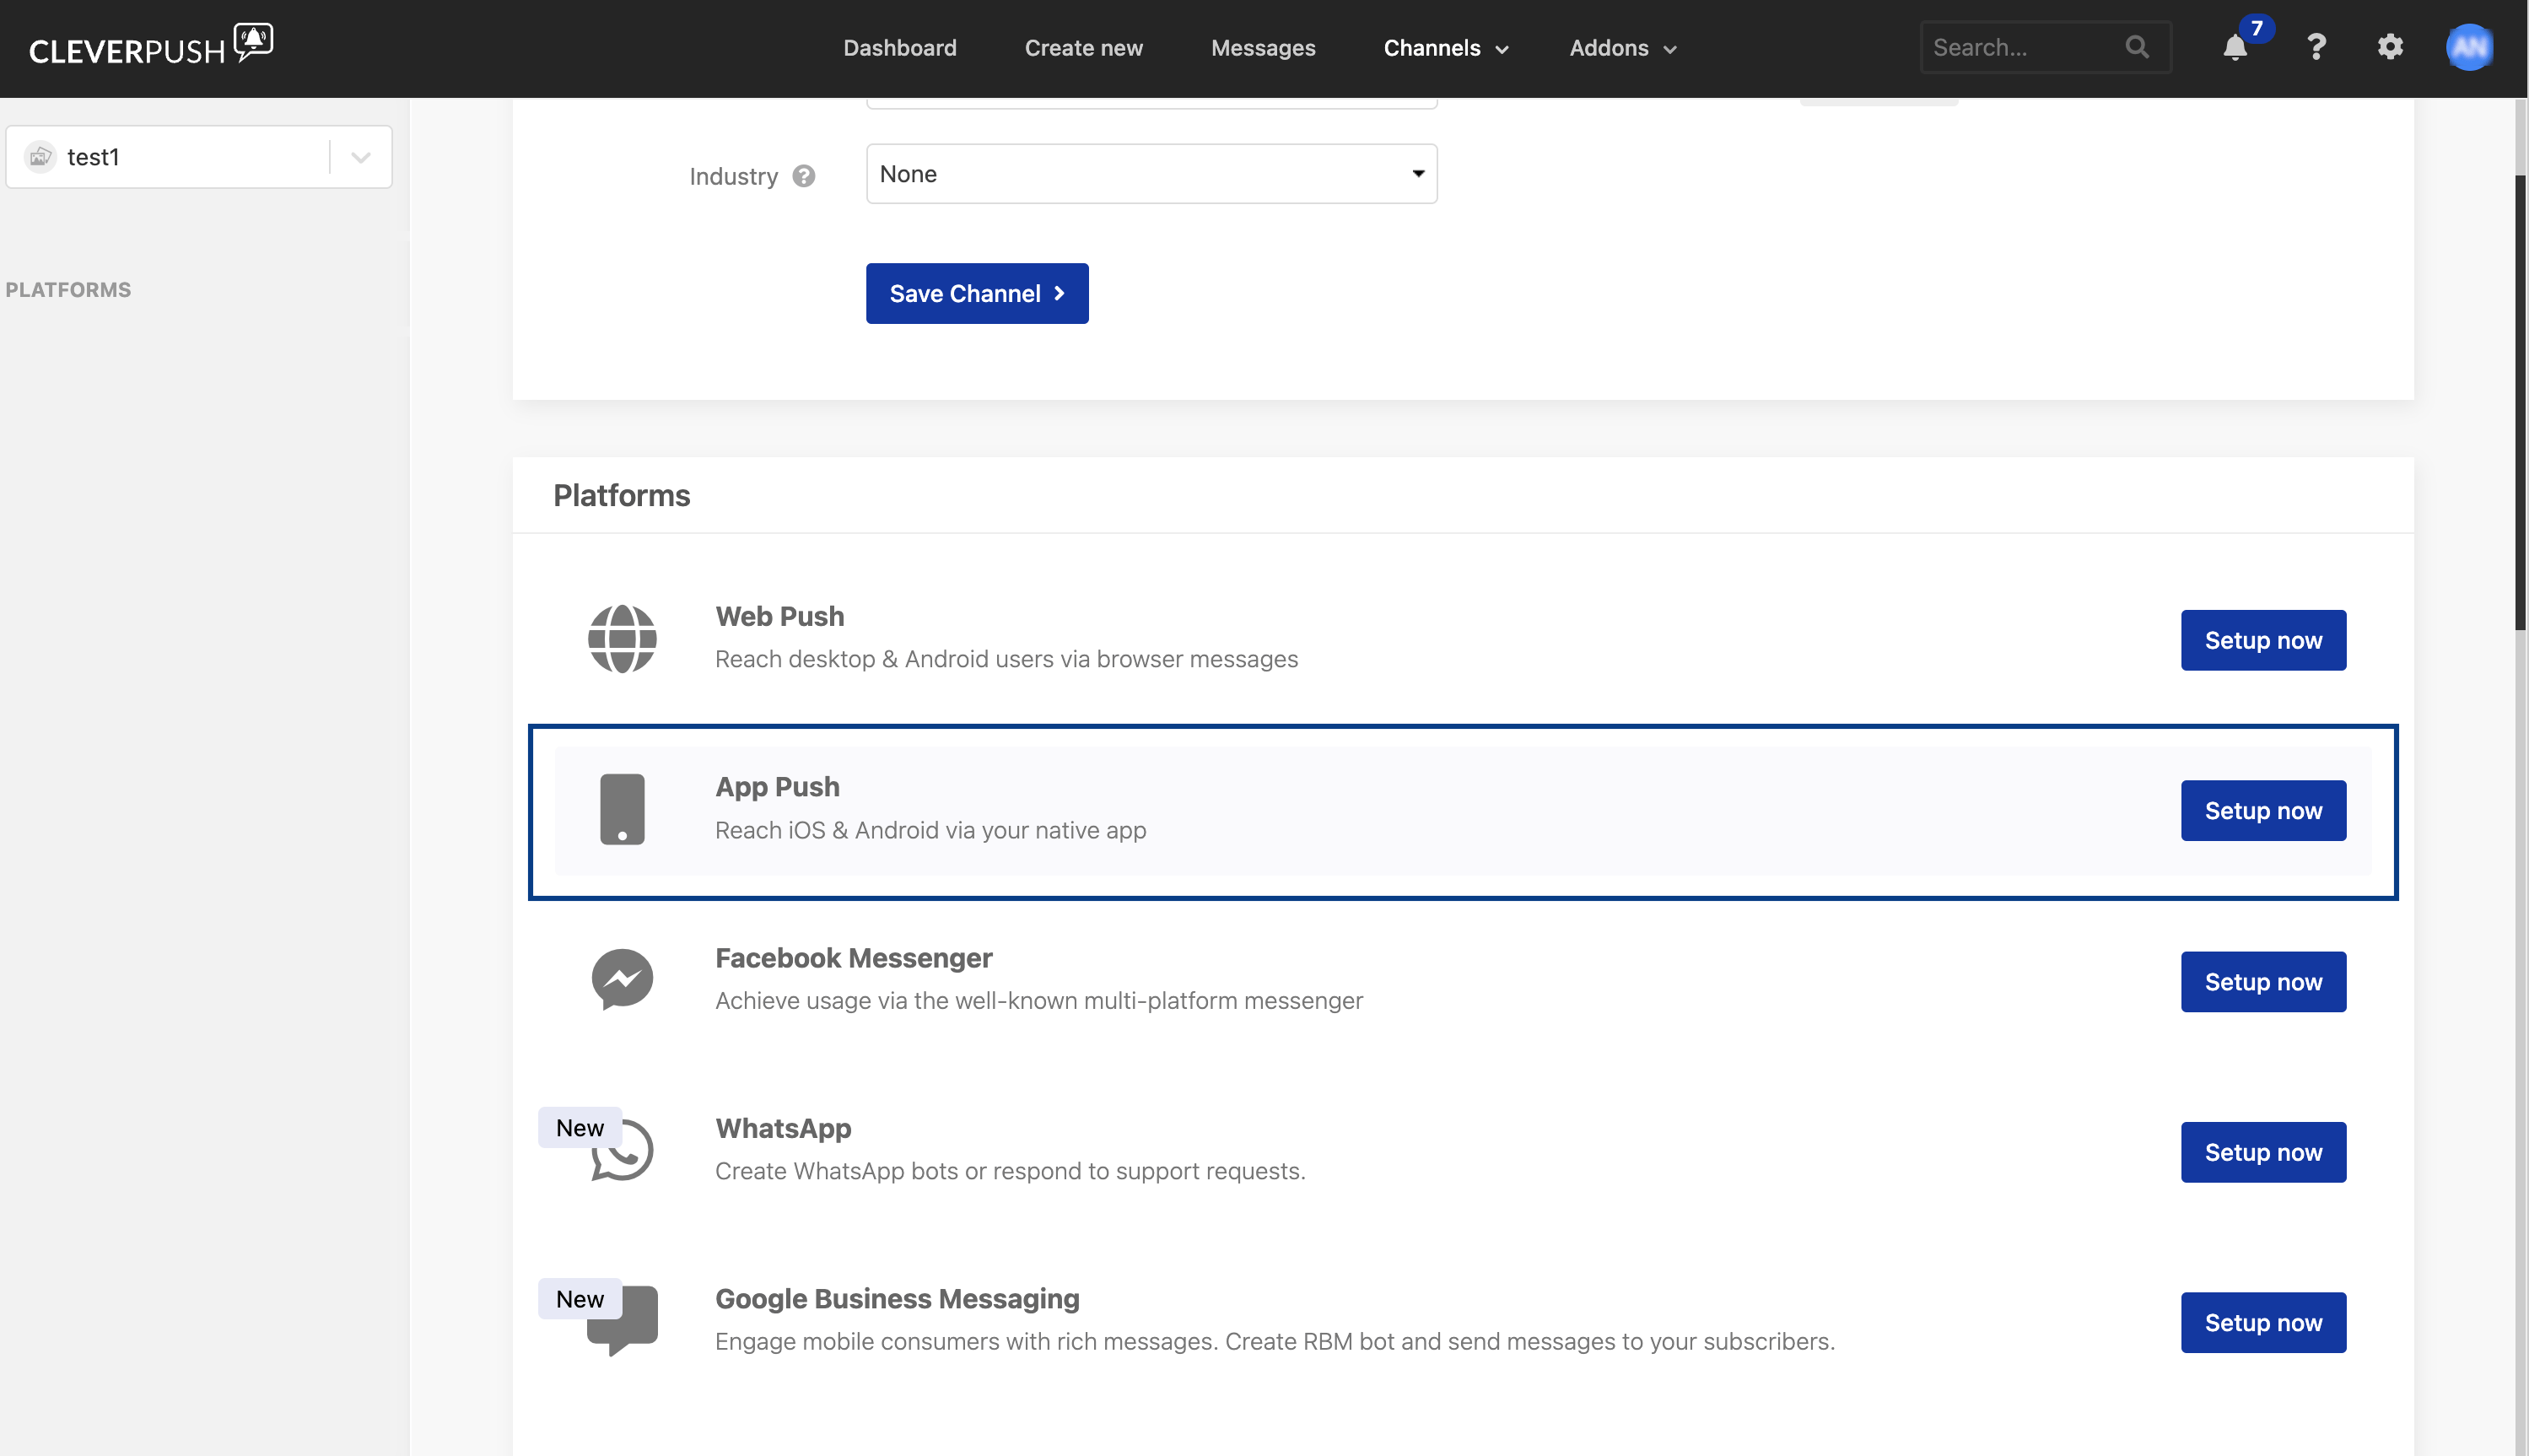Click 'Achieve usage via the well-known' description
This screenshot has height=1456, width=2529.
coord(1038,1000)
